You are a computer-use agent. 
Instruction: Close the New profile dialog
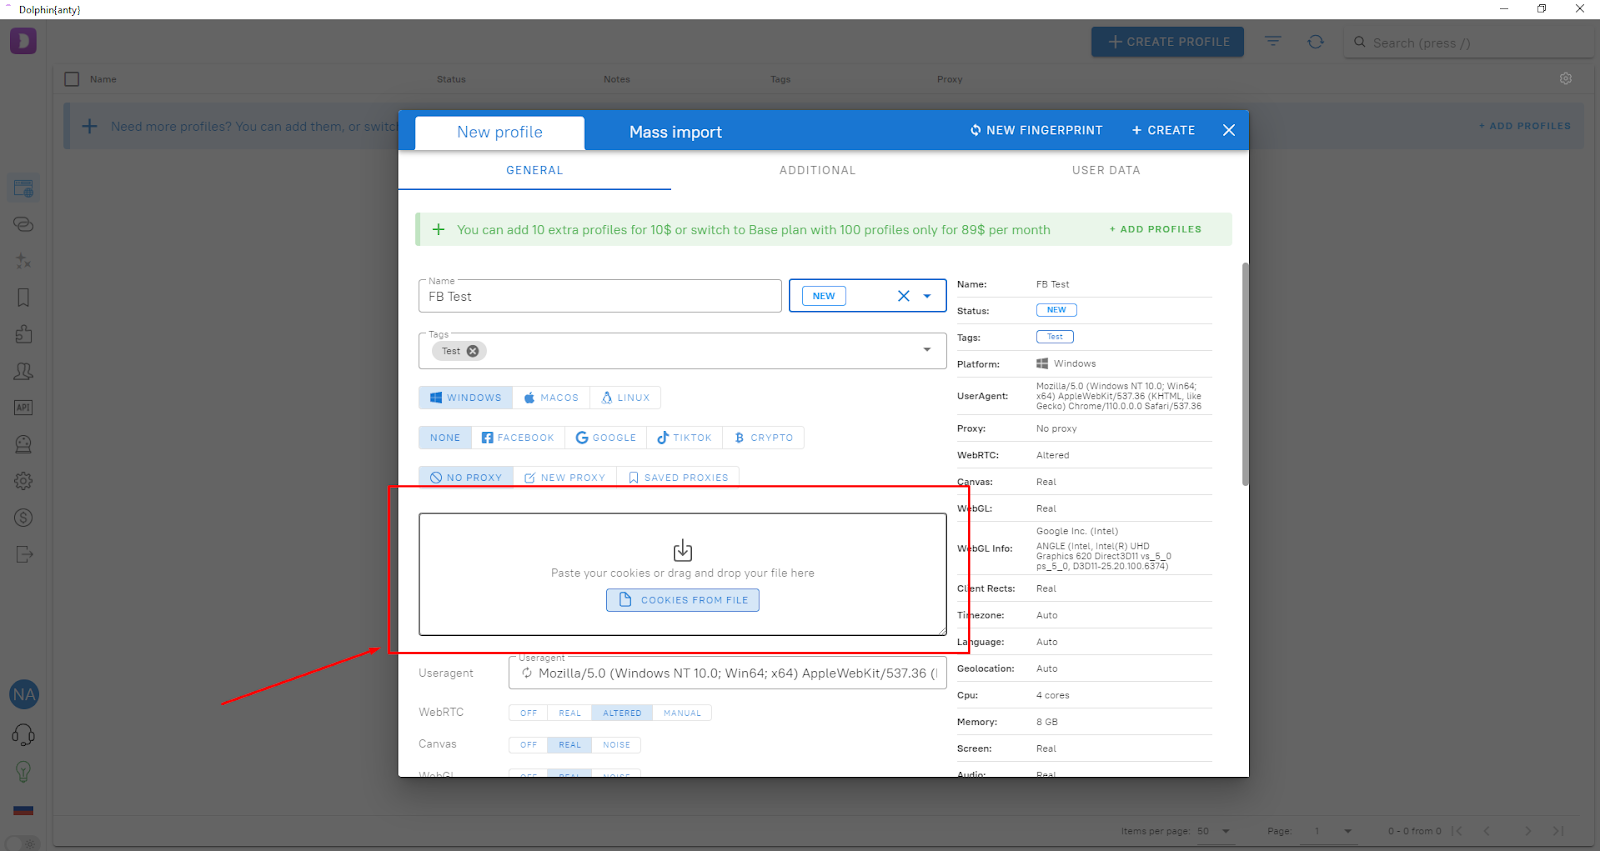[x=1229, y=130]
